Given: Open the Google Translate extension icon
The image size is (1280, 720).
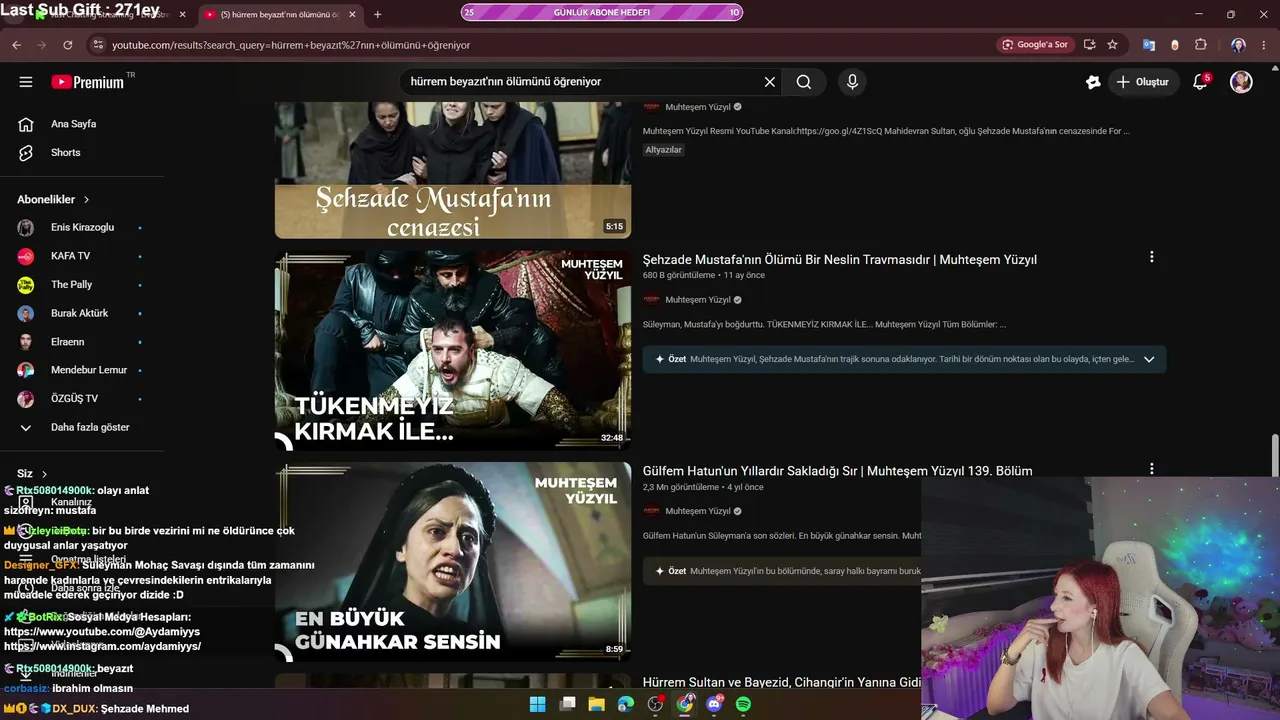Looking at the screenshot, I should point(1149,45).
